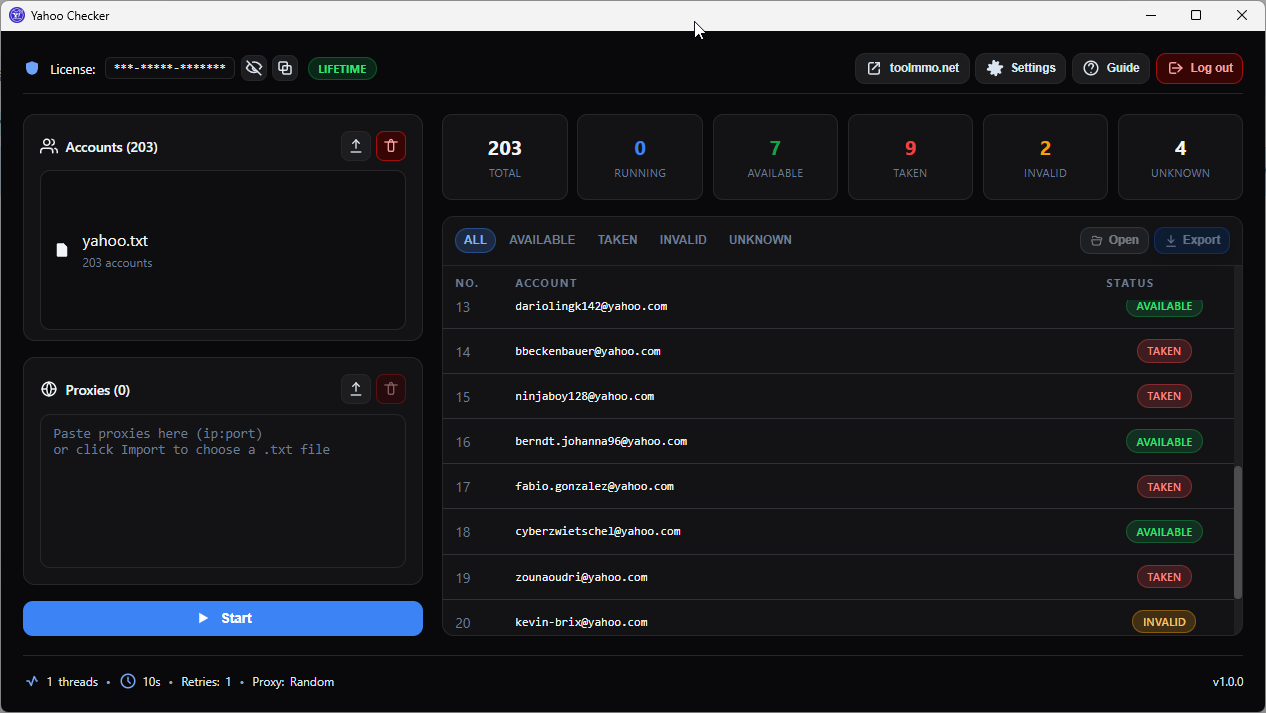The image size is (1266, 713).
Task: Delete accounts list with trash icon
Action: pyautogui.click(x=391, y=146)
